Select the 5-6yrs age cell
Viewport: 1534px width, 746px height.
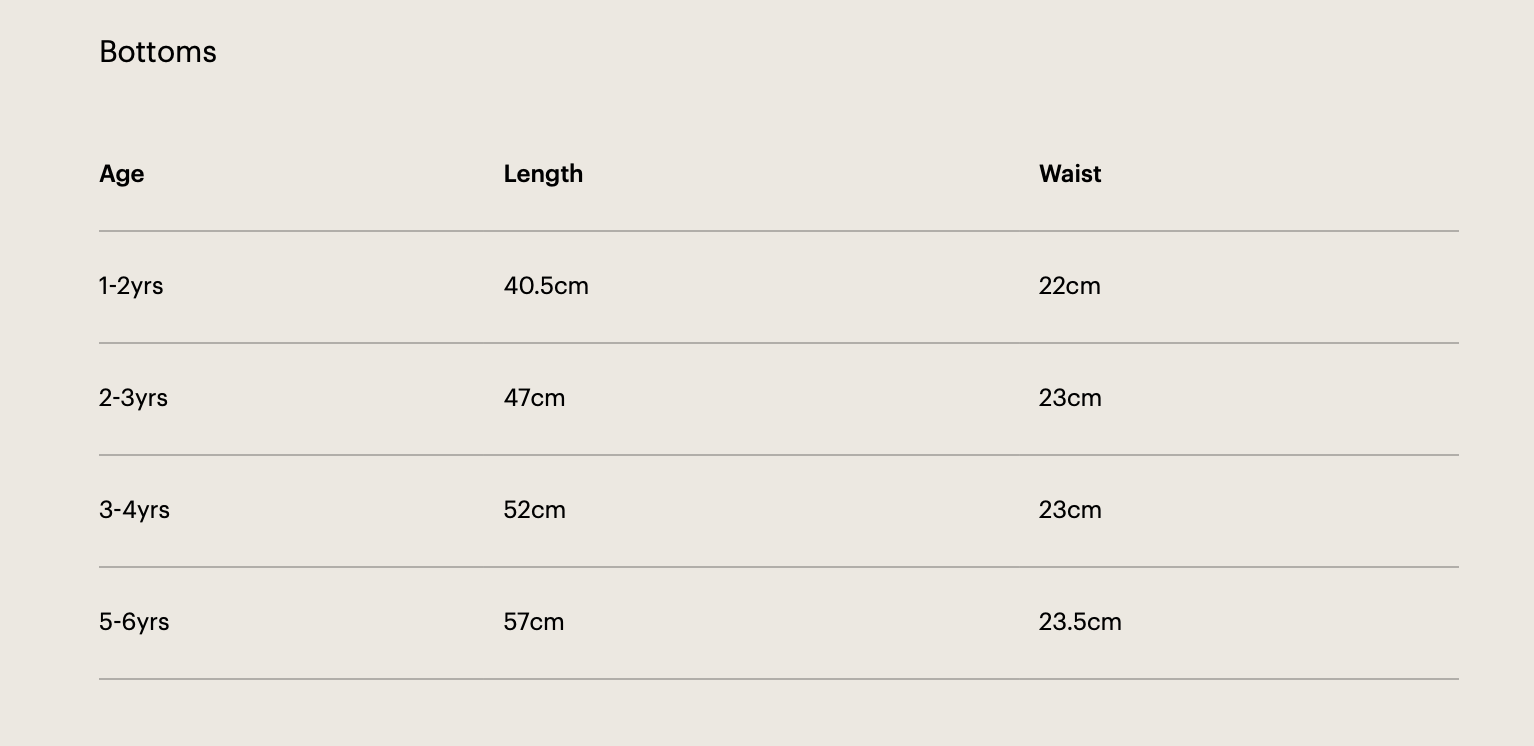coord(134,622)
